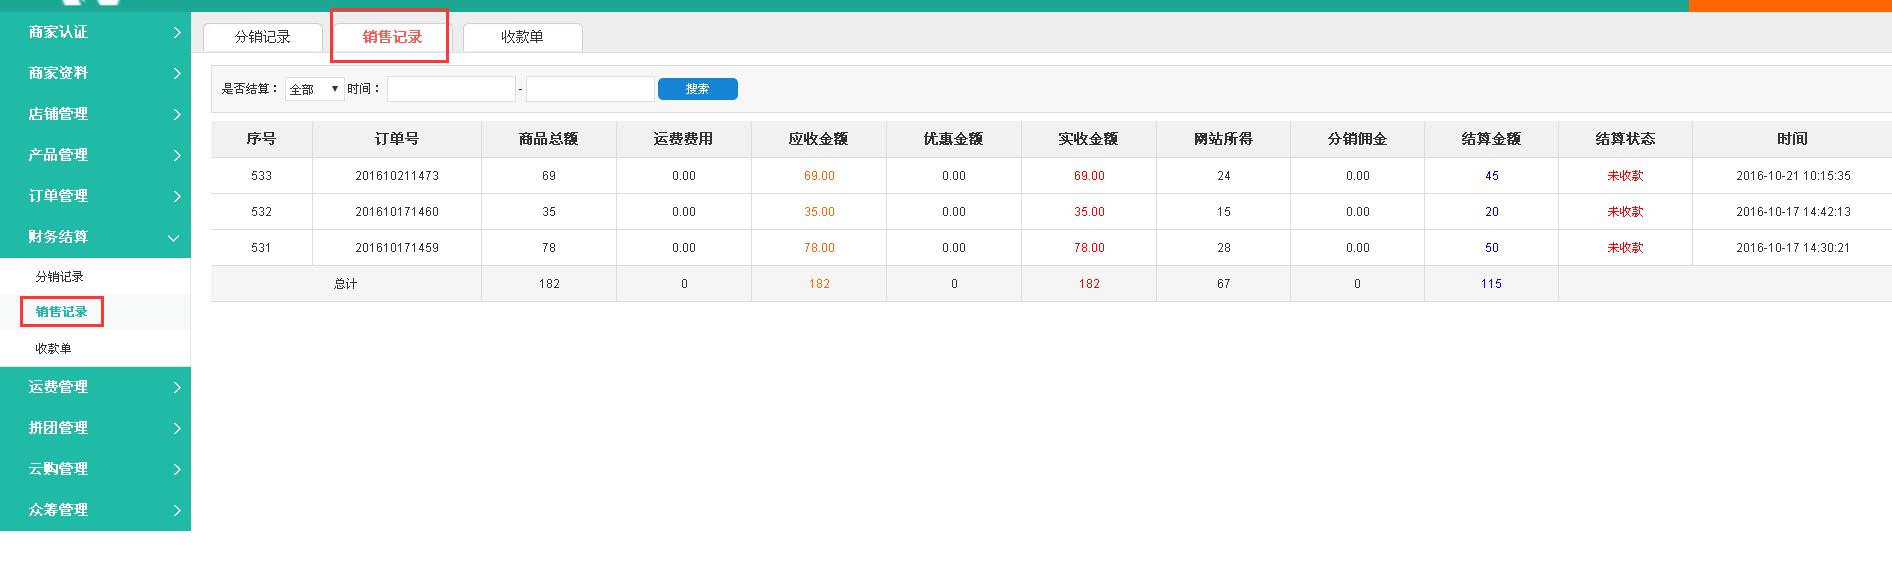Expand the 商家资料 sidebar menu
Viewport: 1892px width, 571px height.
click(95, 73)
